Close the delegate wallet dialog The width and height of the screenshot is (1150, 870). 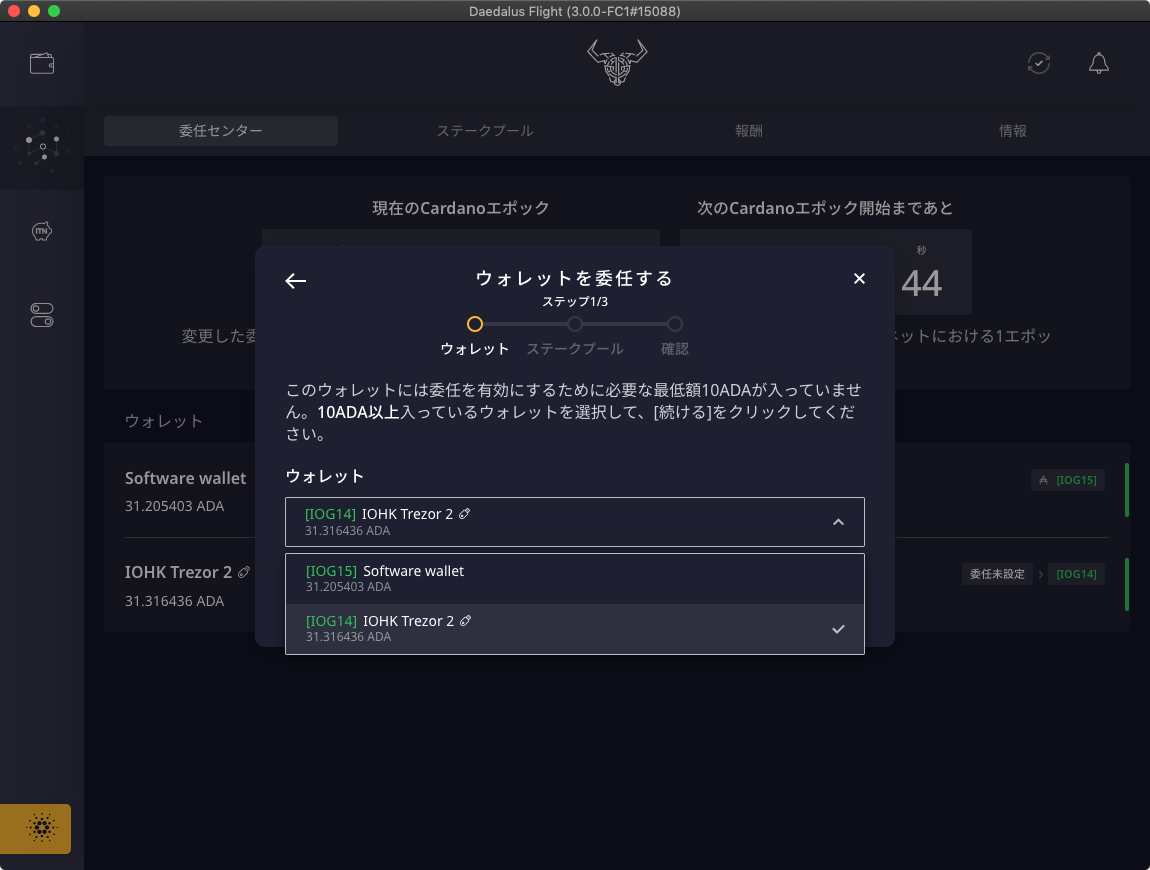coord(860,279)
